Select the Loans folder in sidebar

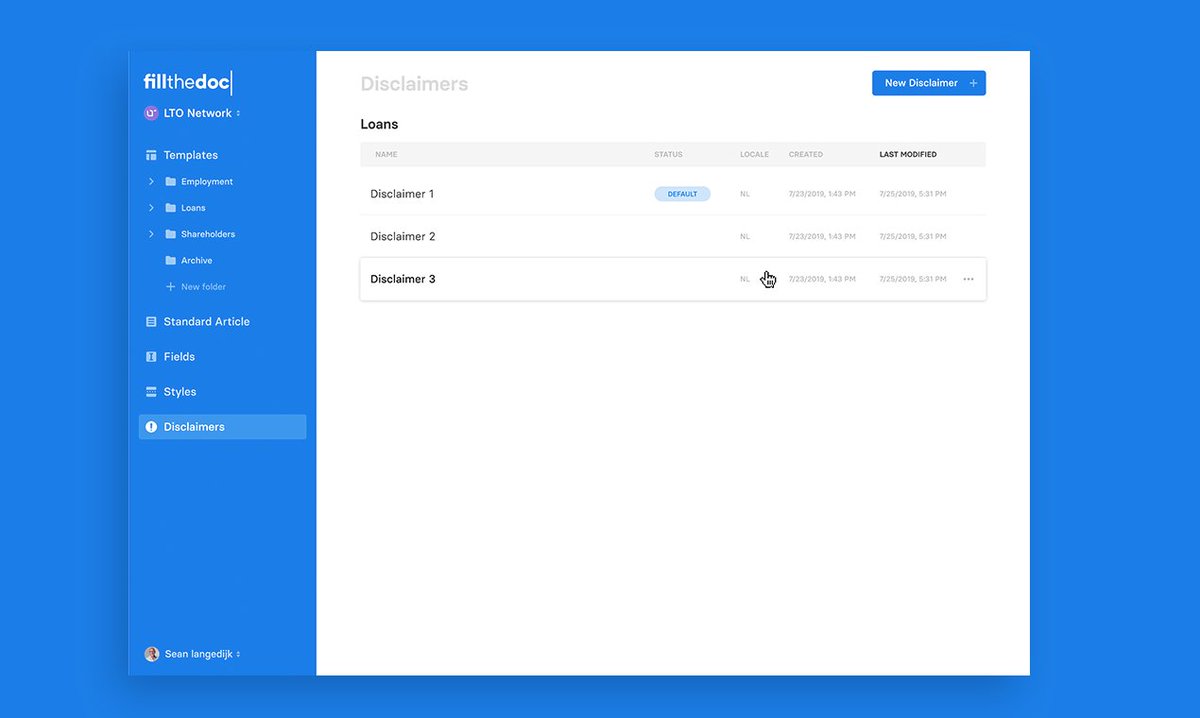click(x=193, y=208)
